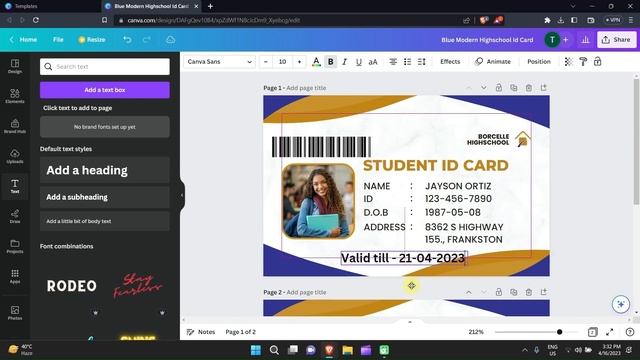Image resolution: width=640 pixels, height=360 pixels.
Task: Decrease font size with minus button
Action: pyautogui.click(x=266, y=62)
